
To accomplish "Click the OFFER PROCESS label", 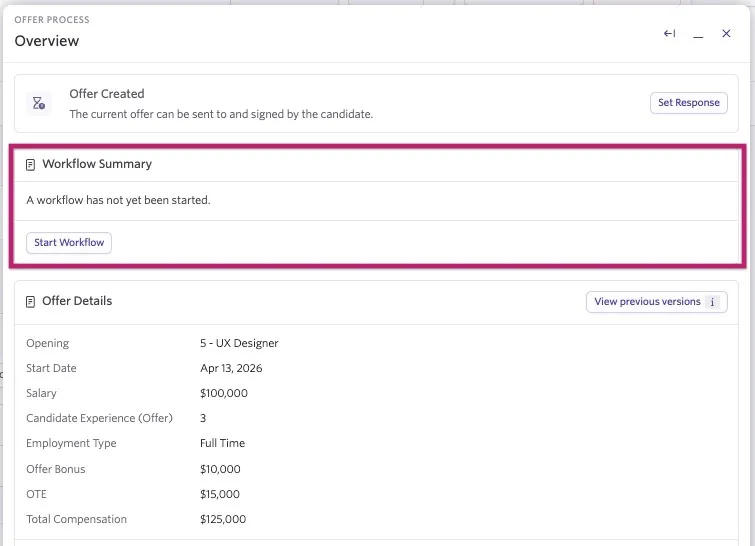I will point(52,20).
